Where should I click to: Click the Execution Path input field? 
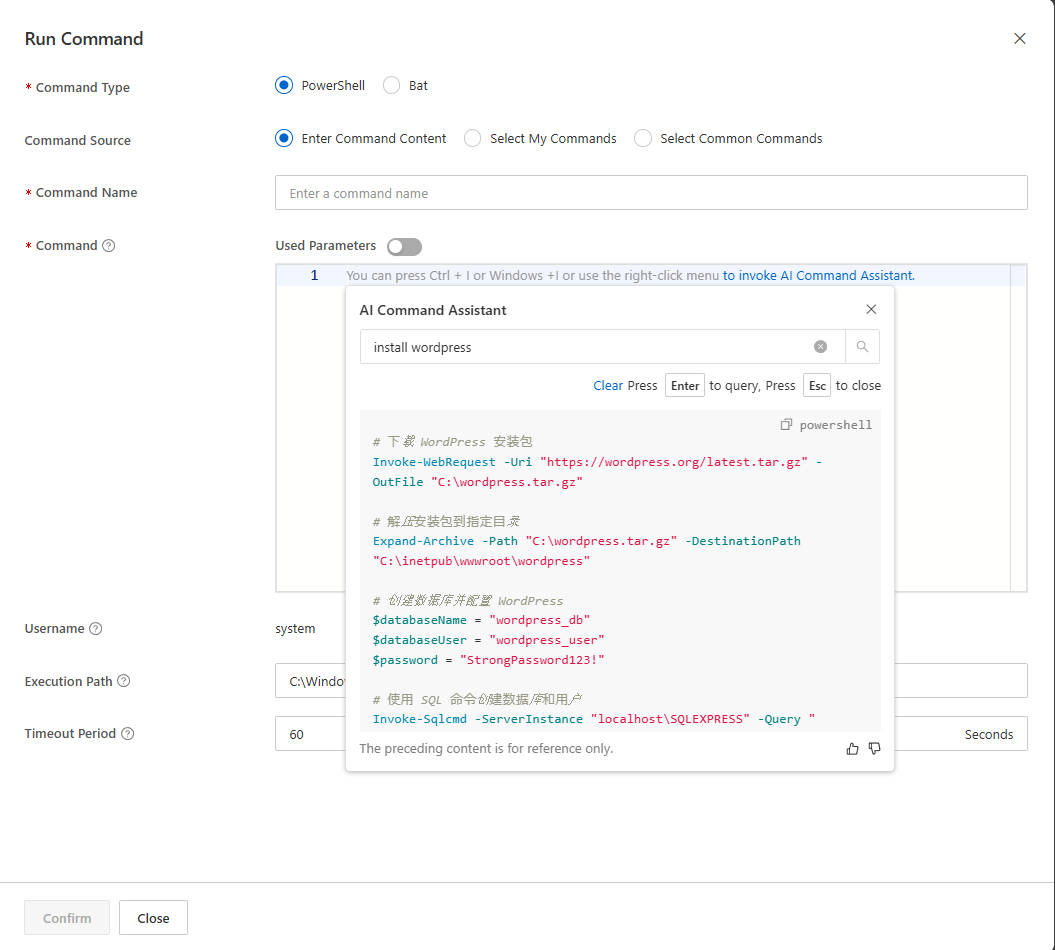pos(651,681)
